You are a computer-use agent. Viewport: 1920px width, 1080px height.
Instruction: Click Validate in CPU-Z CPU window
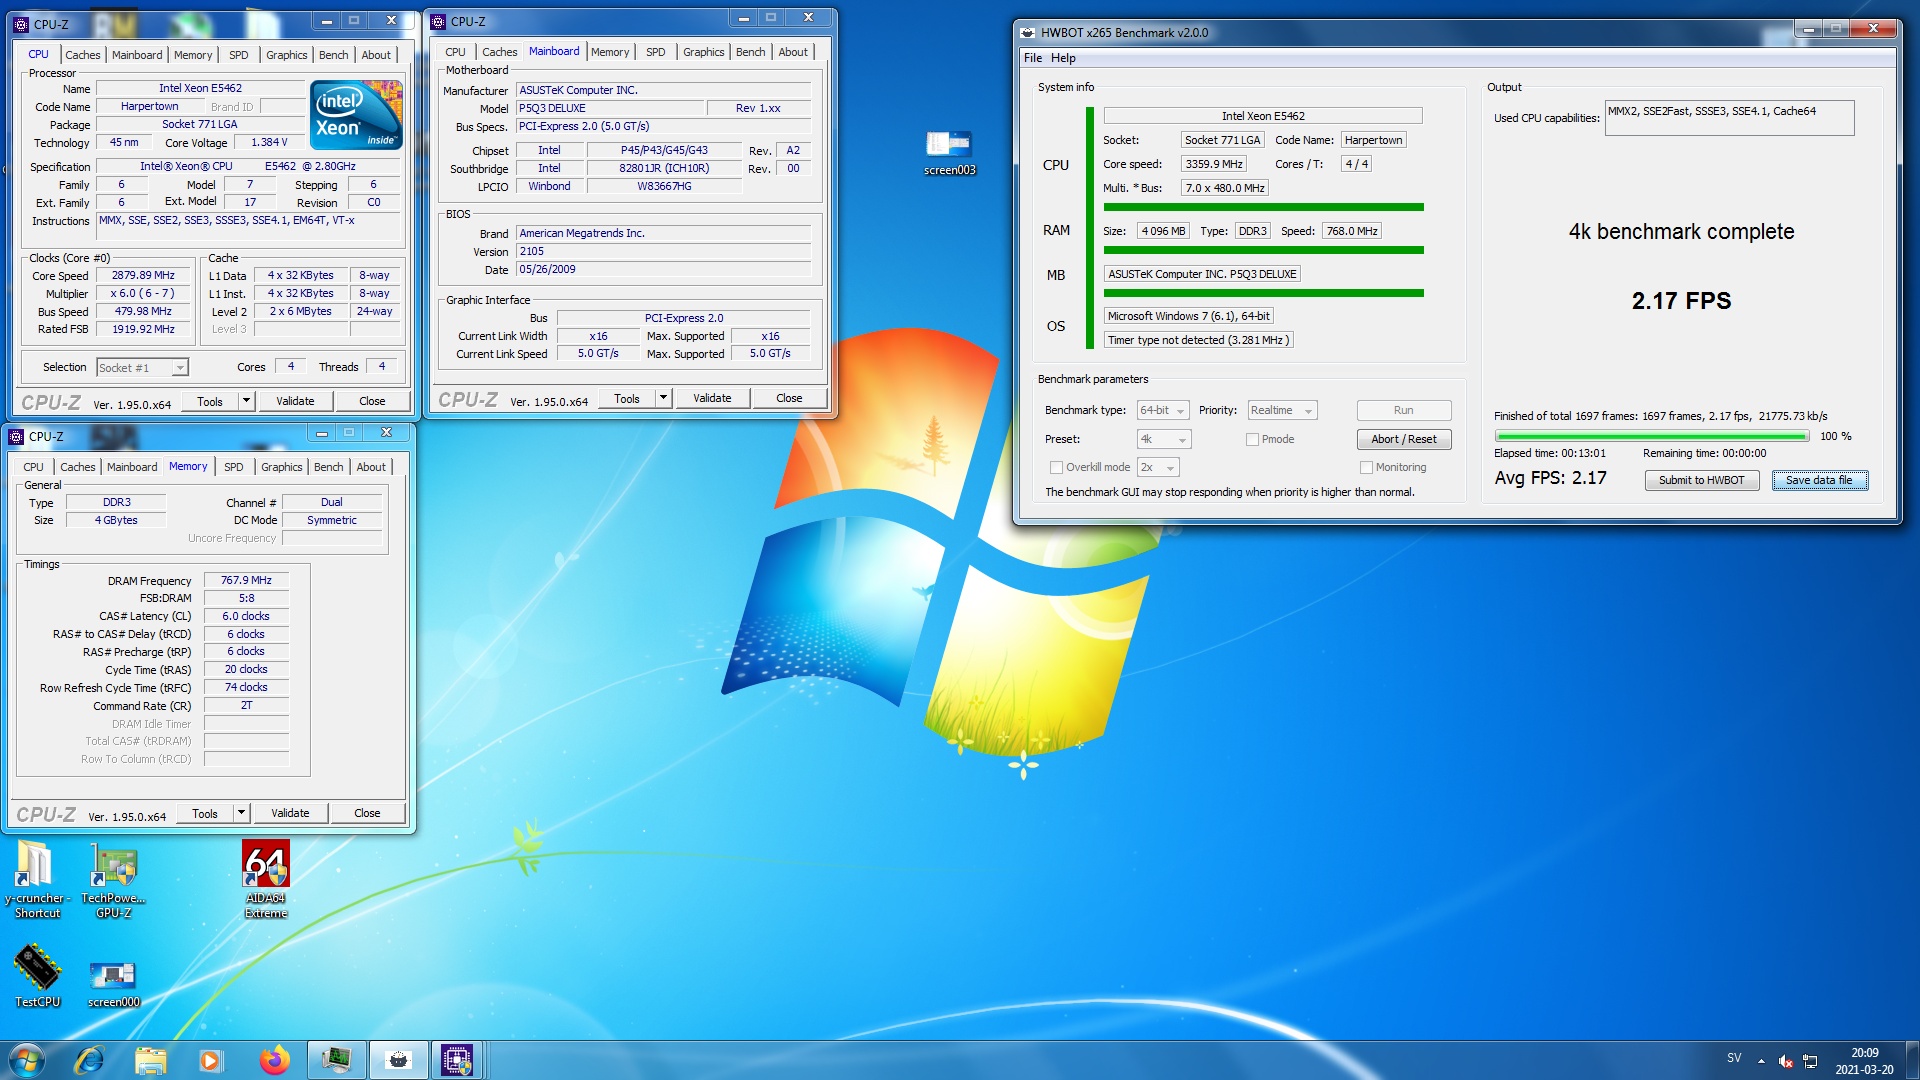(295, 401)
